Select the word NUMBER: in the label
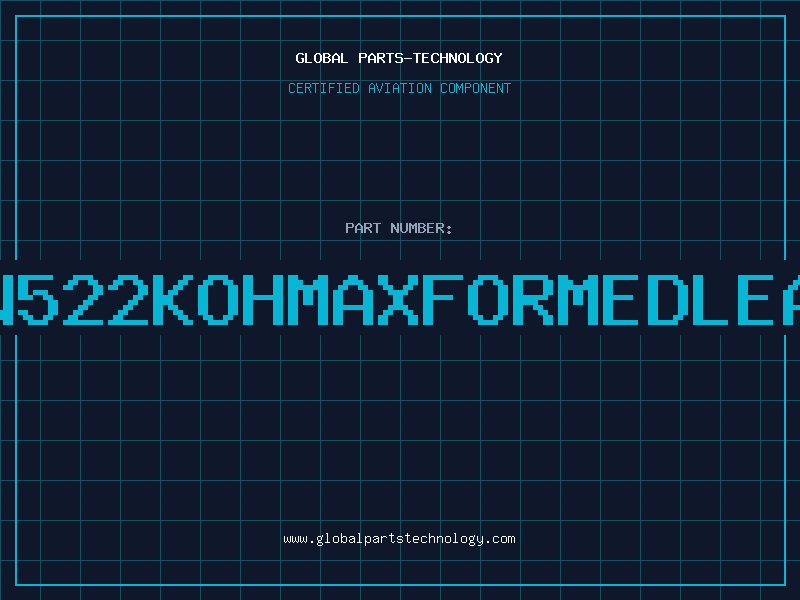Image resolution: width=800 pixels, height=600 pixels. pyautogui.click(x=421, y=228)
